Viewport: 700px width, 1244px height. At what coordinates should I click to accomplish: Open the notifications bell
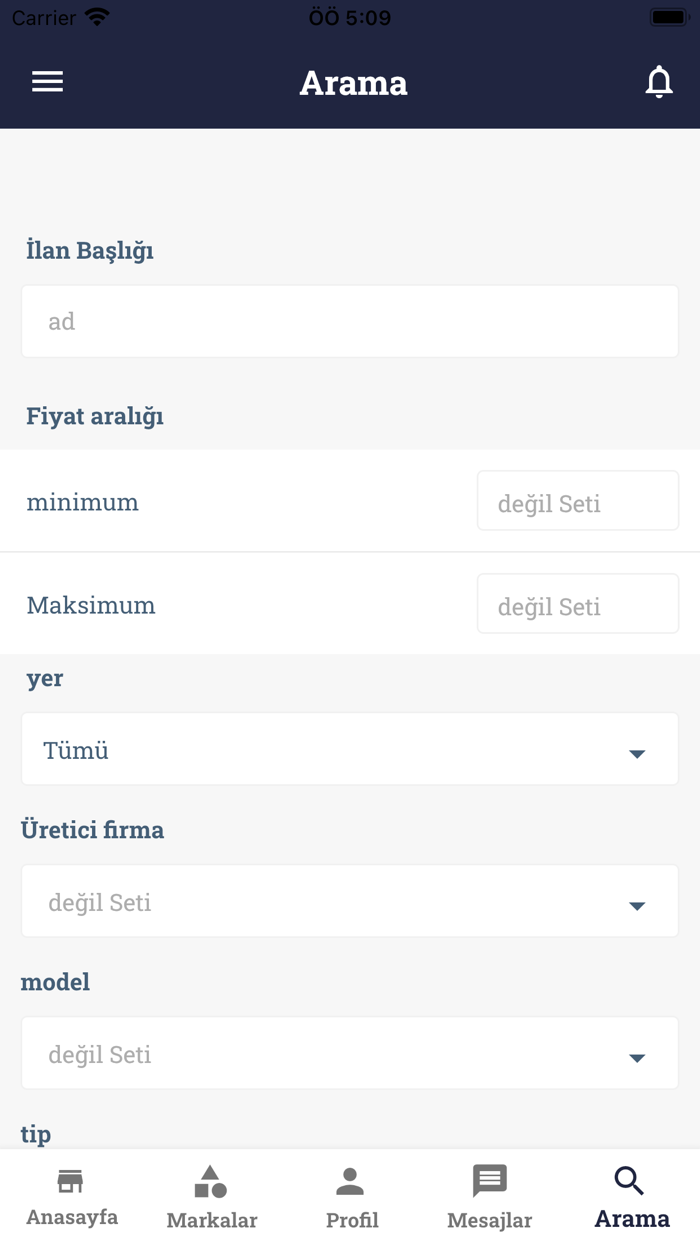658,82
